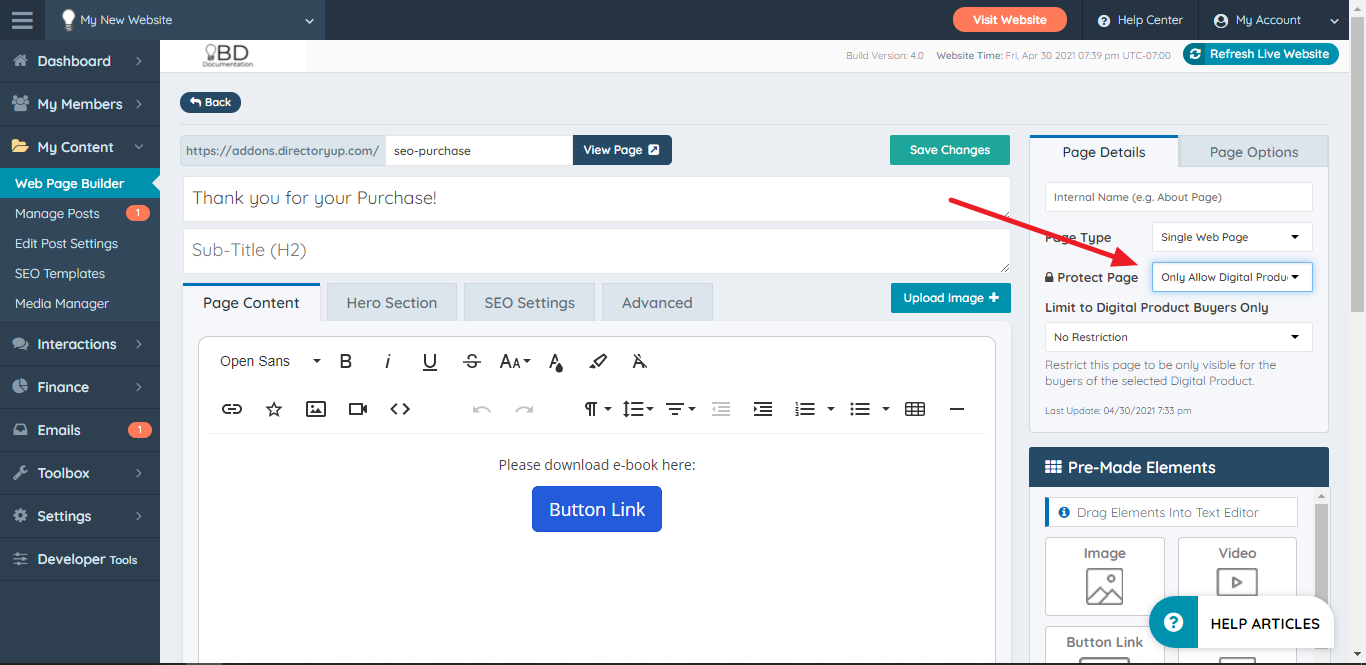Open the My Account menu
1366x665 pixels.
1275,20
